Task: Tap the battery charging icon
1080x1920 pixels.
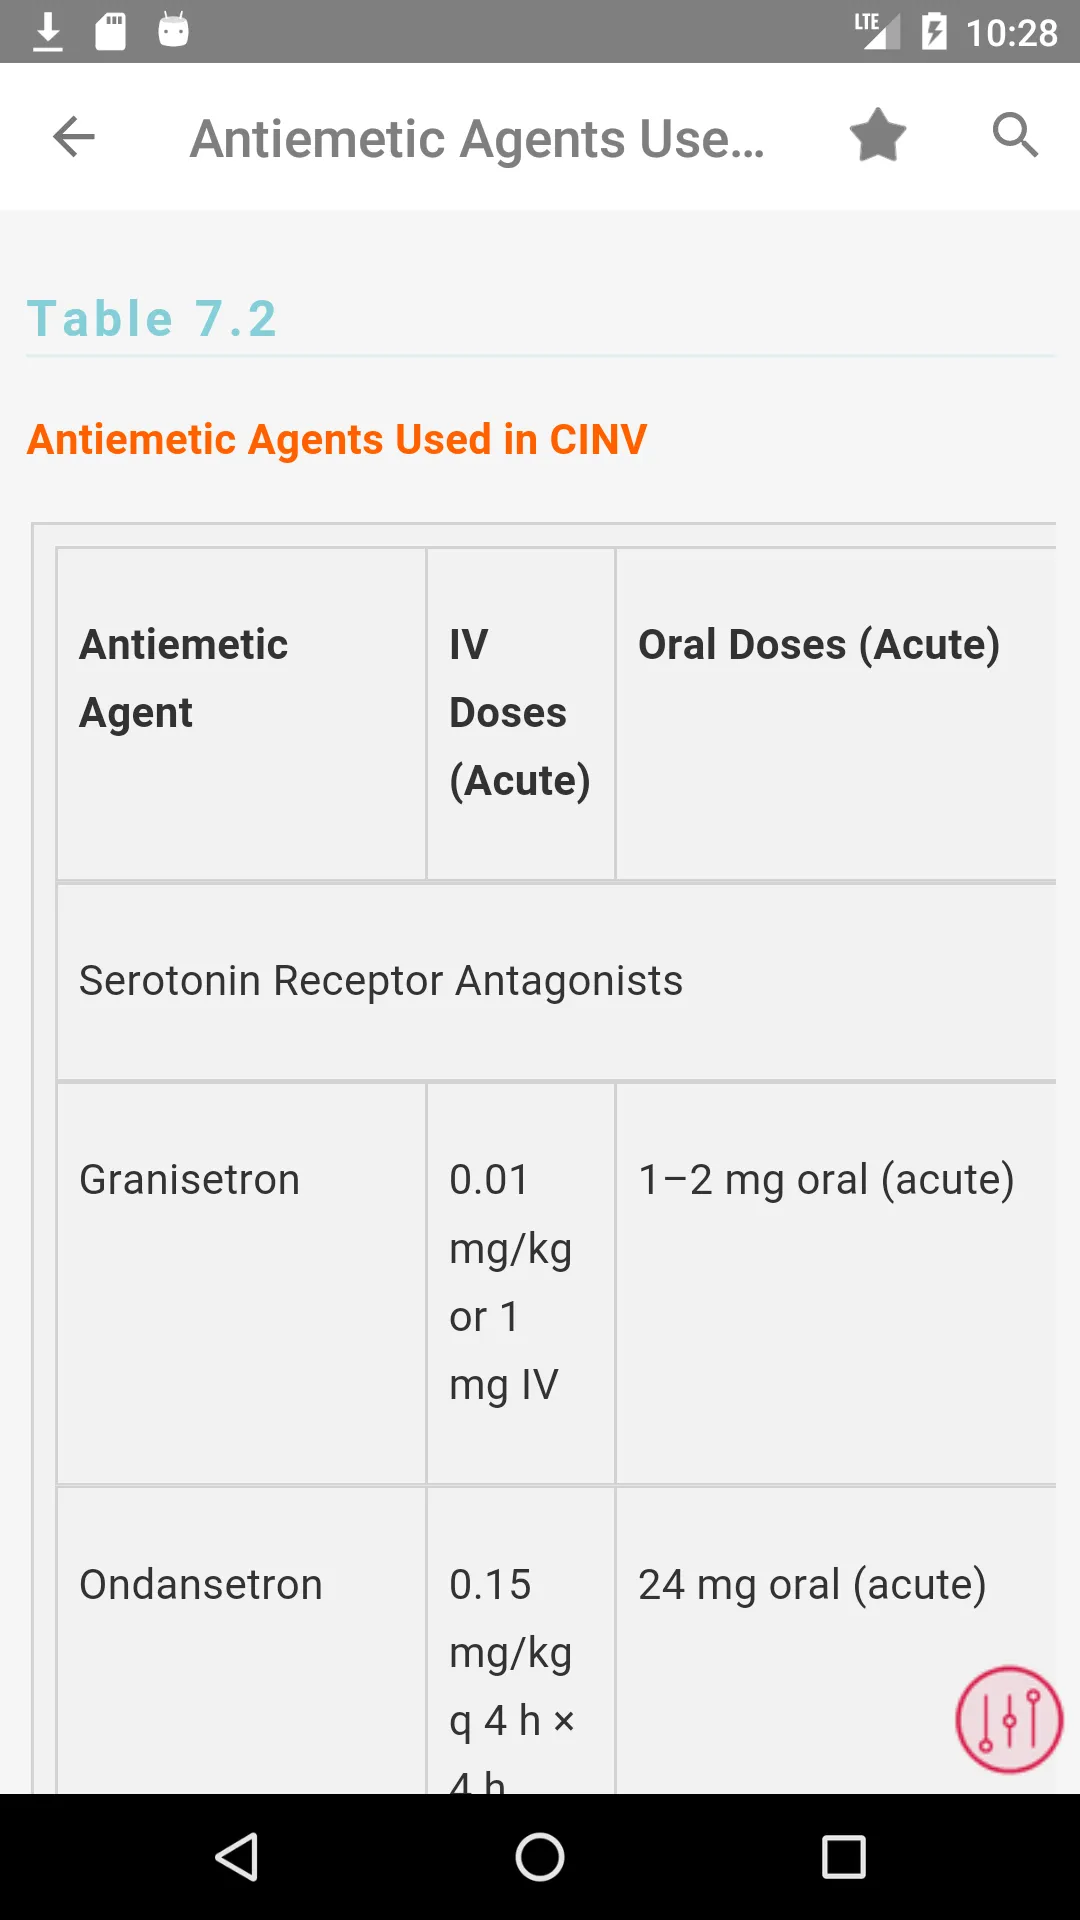Action: click(934, 32)
